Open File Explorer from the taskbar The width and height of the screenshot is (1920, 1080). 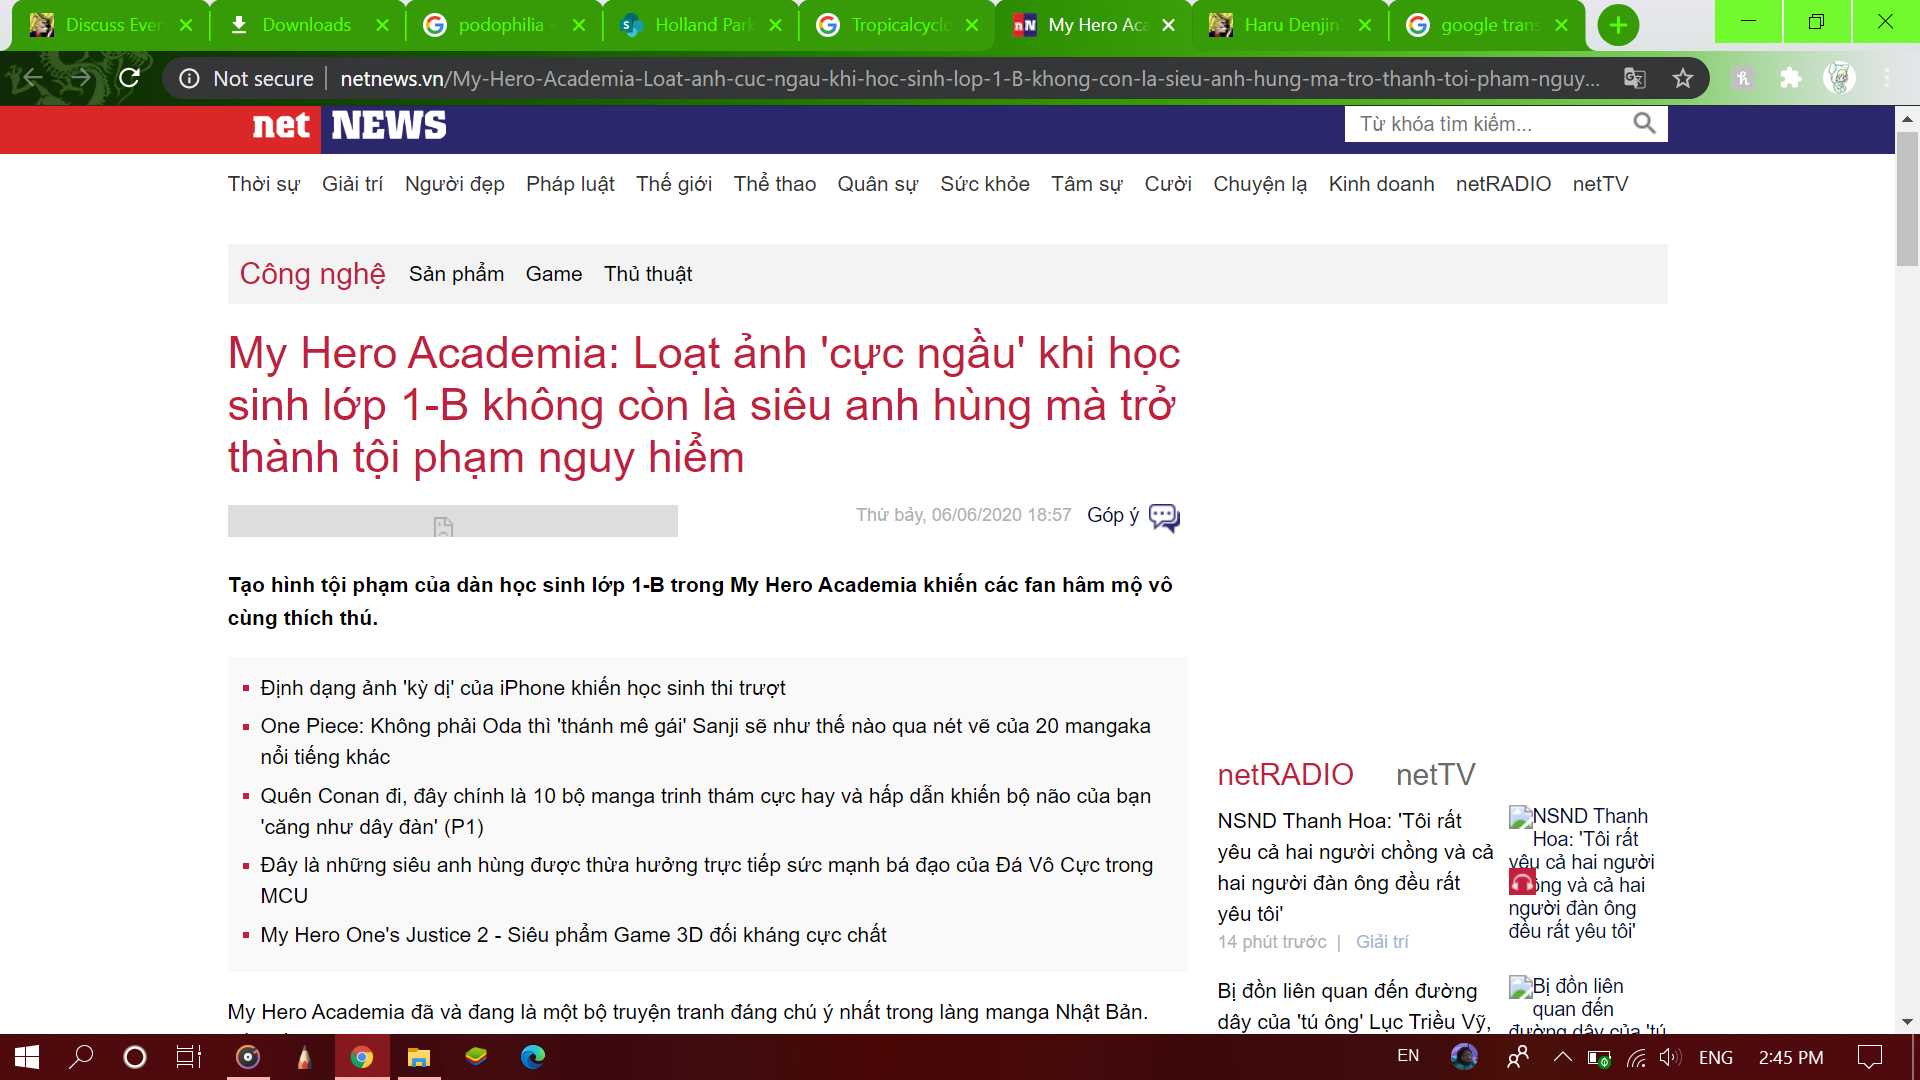(418, 1057)
